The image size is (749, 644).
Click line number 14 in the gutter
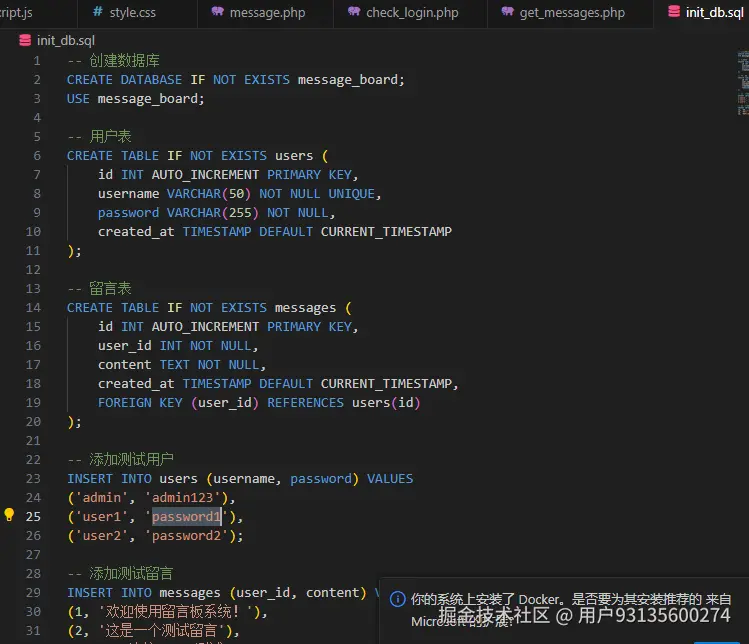tap(33, 308)
